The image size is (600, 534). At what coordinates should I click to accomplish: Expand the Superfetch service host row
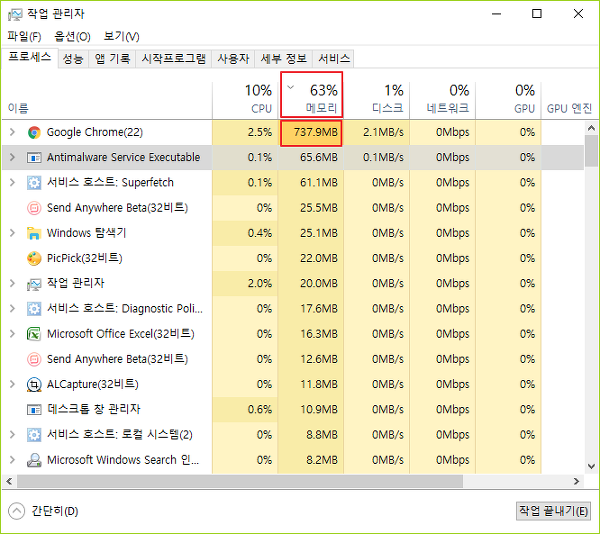12,182
